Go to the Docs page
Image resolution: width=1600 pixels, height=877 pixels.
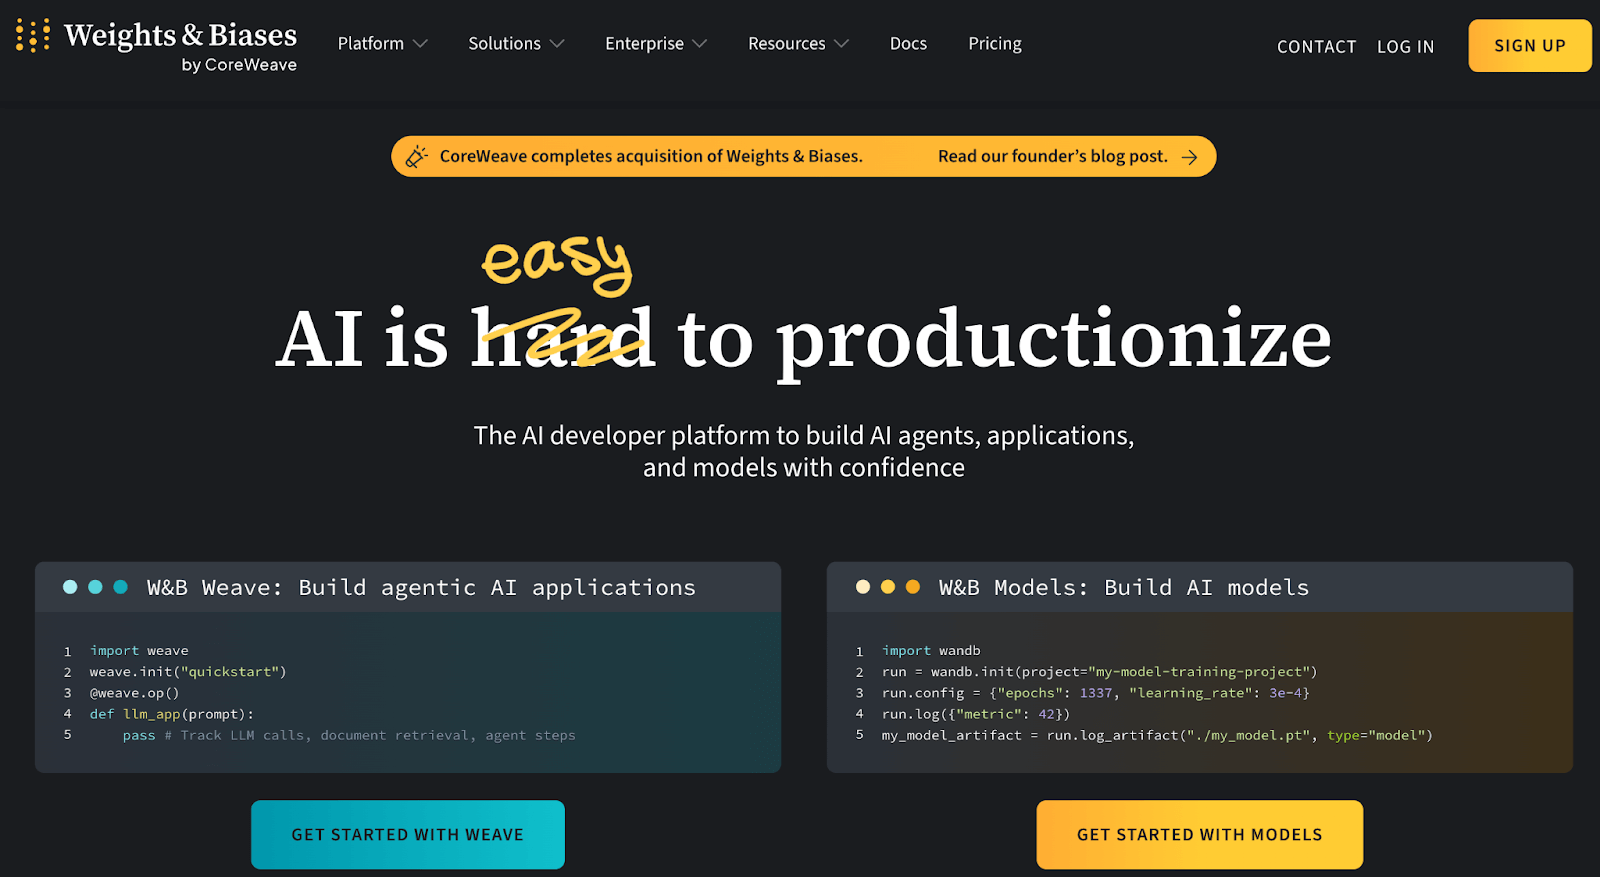(908, 44)
